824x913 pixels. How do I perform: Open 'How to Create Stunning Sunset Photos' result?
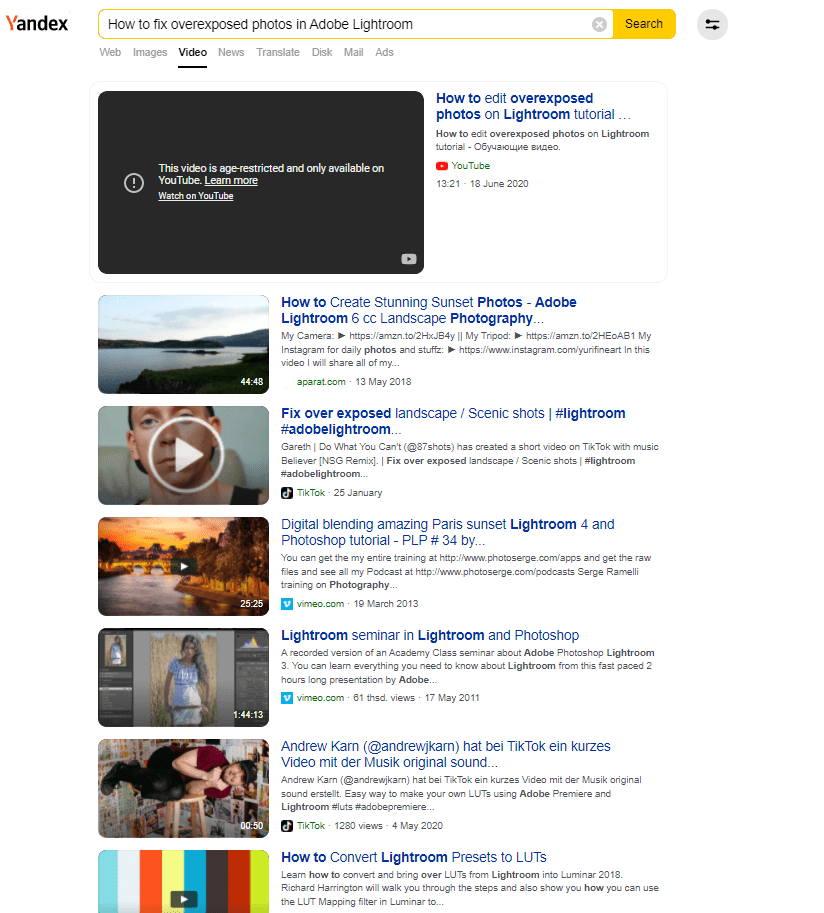(x=429, y=310)
